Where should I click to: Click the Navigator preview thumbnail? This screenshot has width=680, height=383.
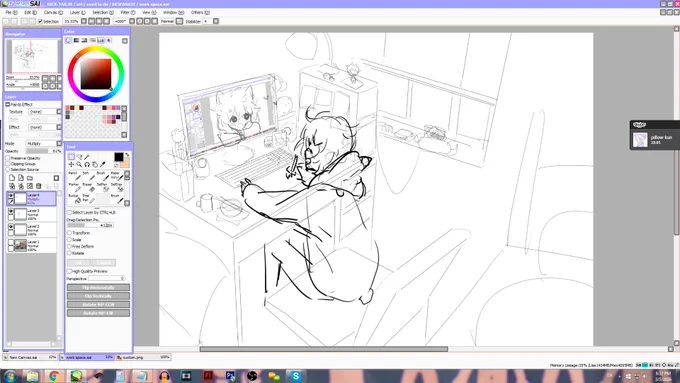[33, 56]
